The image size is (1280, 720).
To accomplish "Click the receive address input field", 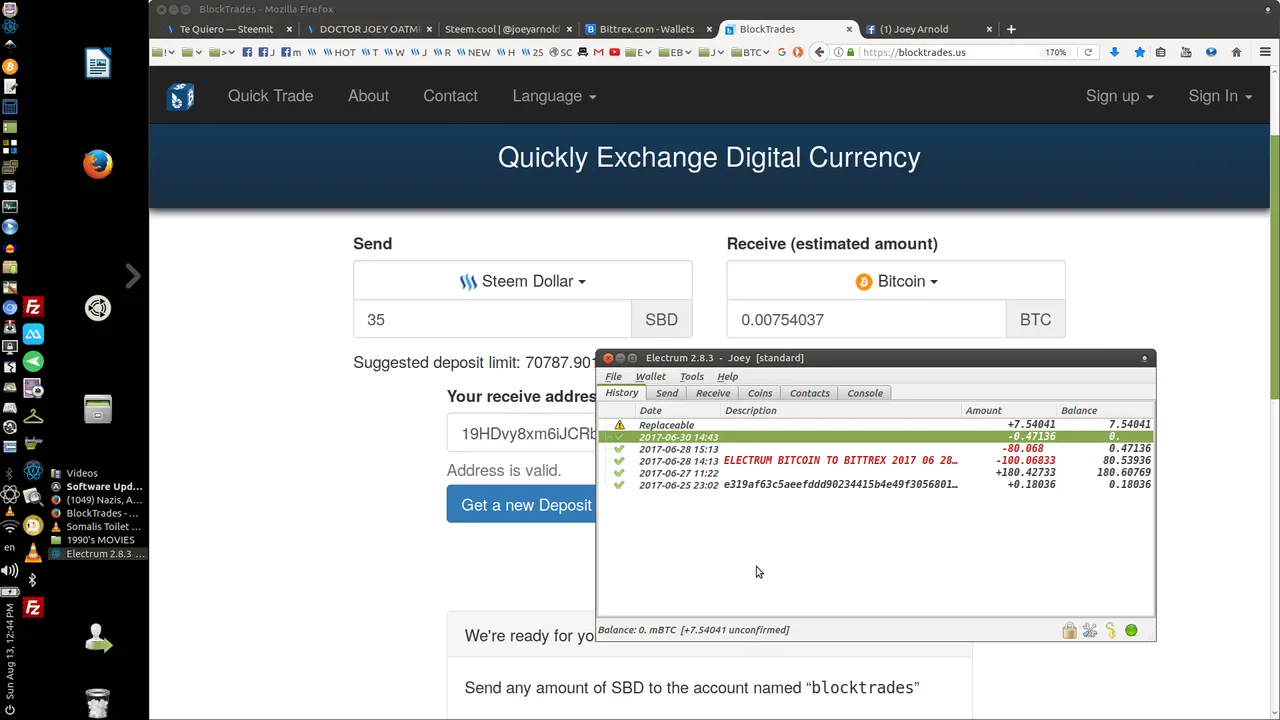I will (522, 433).
